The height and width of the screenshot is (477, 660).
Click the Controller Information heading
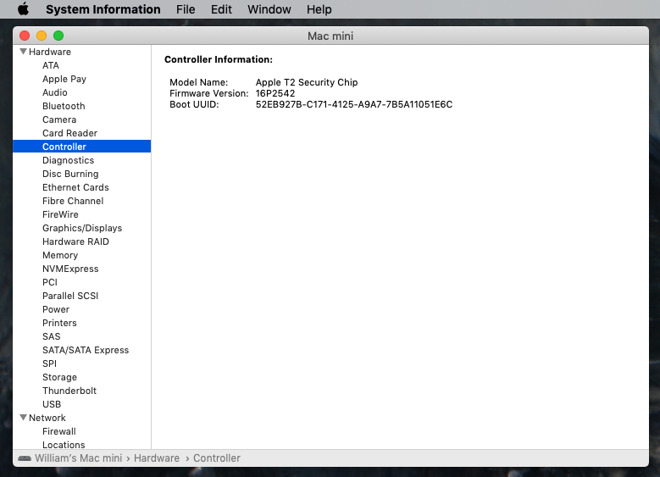coord(218,59)
